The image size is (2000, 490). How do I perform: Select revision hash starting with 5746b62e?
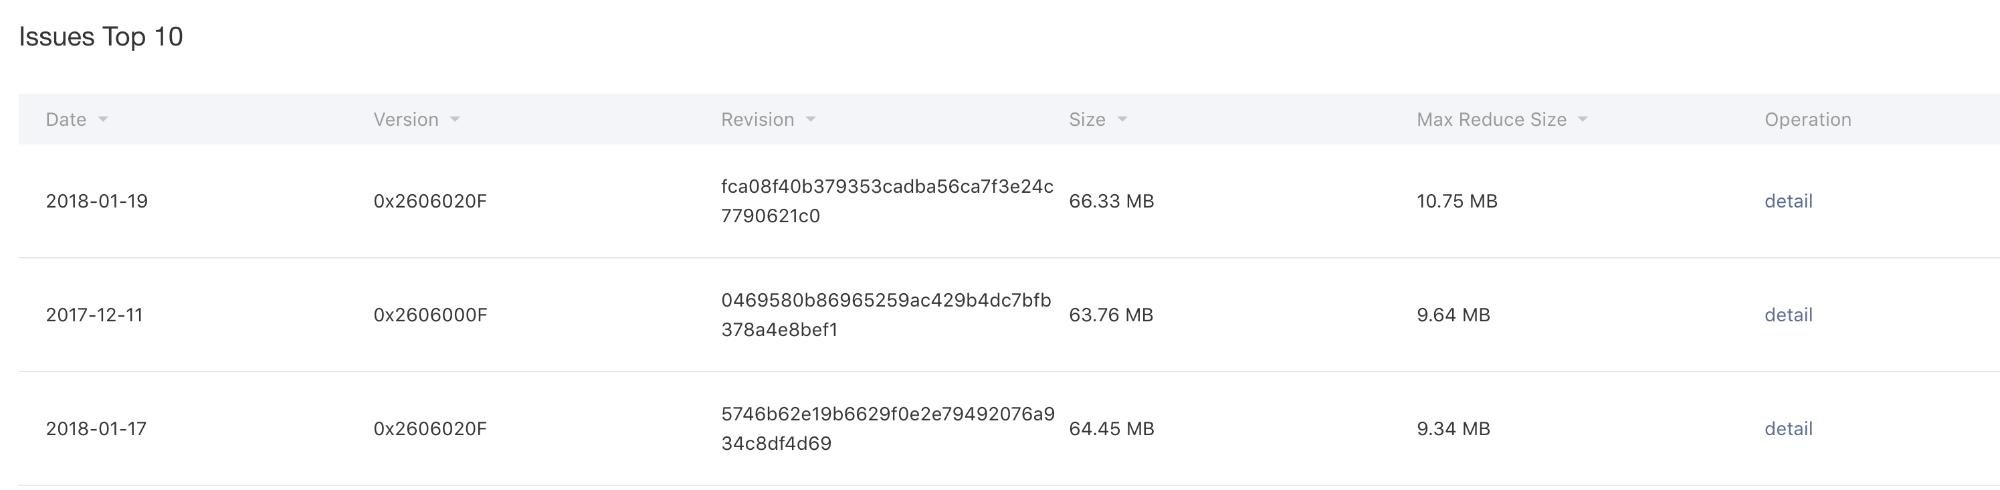888,429
